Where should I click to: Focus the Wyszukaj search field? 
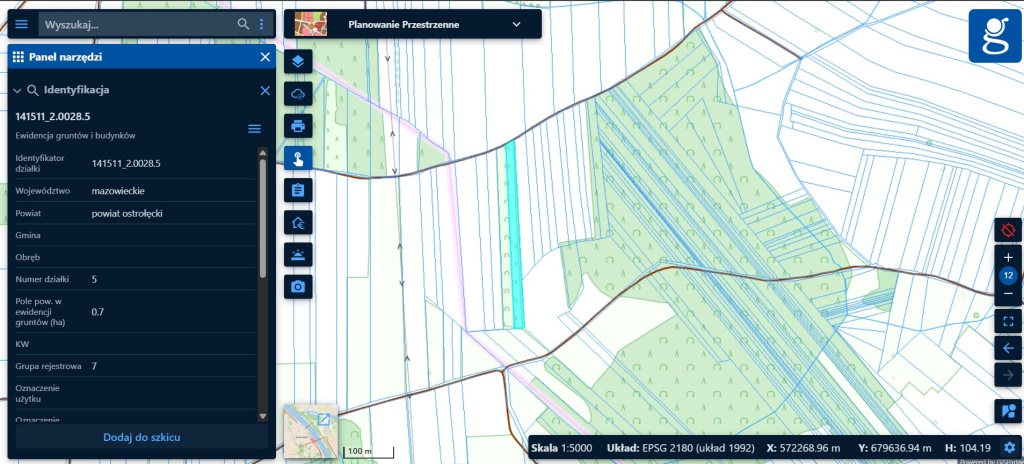coord(138,24)
